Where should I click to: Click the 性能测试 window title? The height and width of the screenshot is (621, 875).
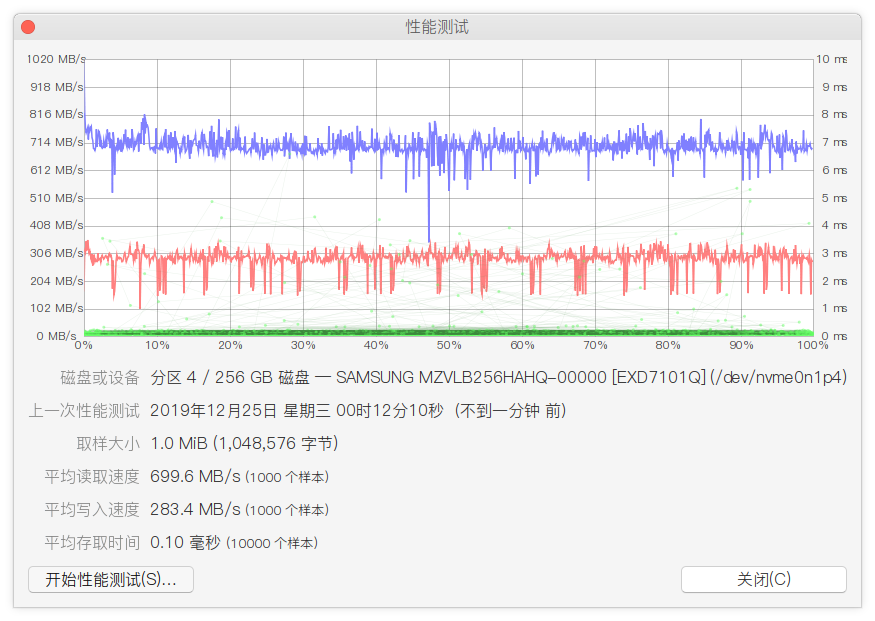[437, 27]
